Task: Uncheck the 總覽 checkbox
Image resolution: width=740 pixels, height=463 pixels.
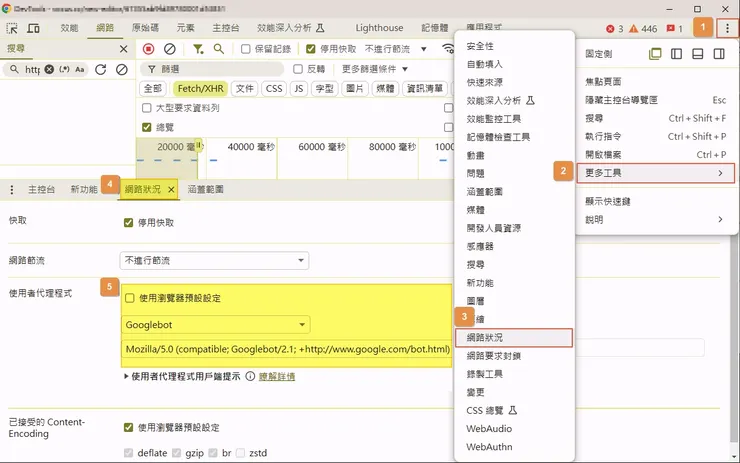Action: pyautogui.click(x=147, y=127)
